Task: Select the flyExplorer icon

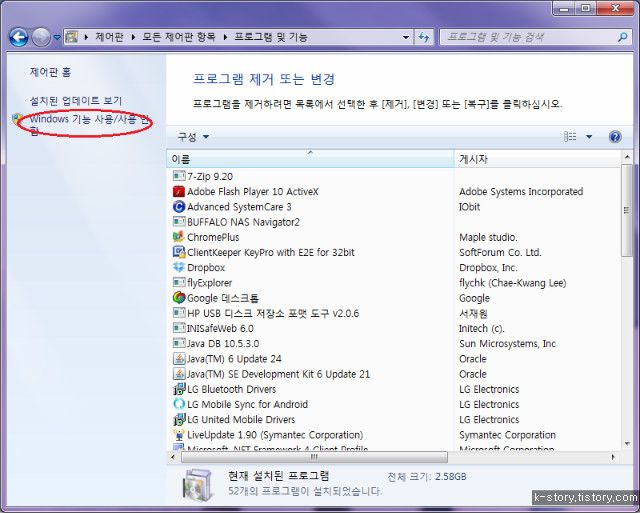Action: 179,282
